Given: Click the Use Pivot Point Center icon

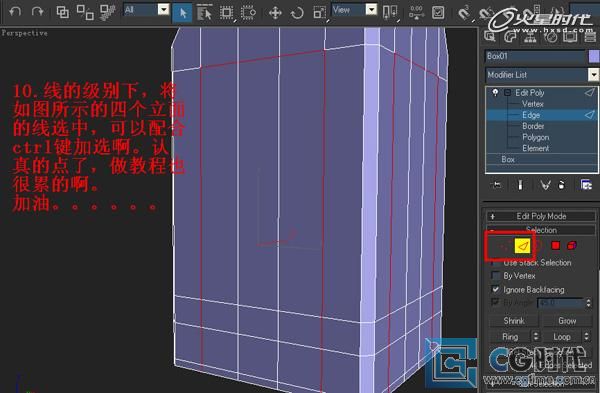Looking at the screenshot, I should (x=390, y=13).
